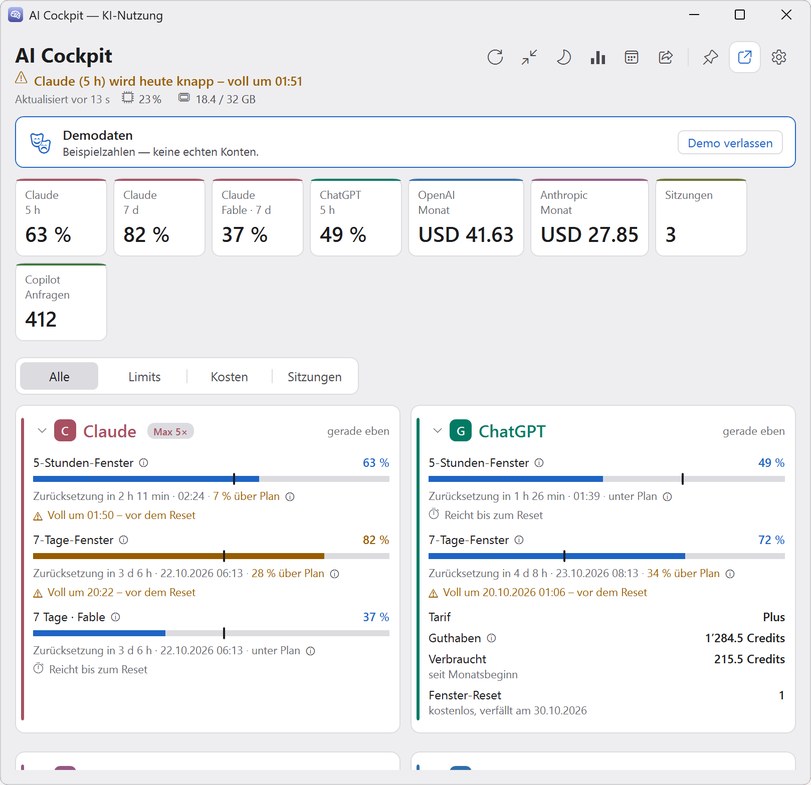Click 'Reicht bis zum Reset' under Fable
The width and height of the screenshot is (811, 785).
coord(98,669)
